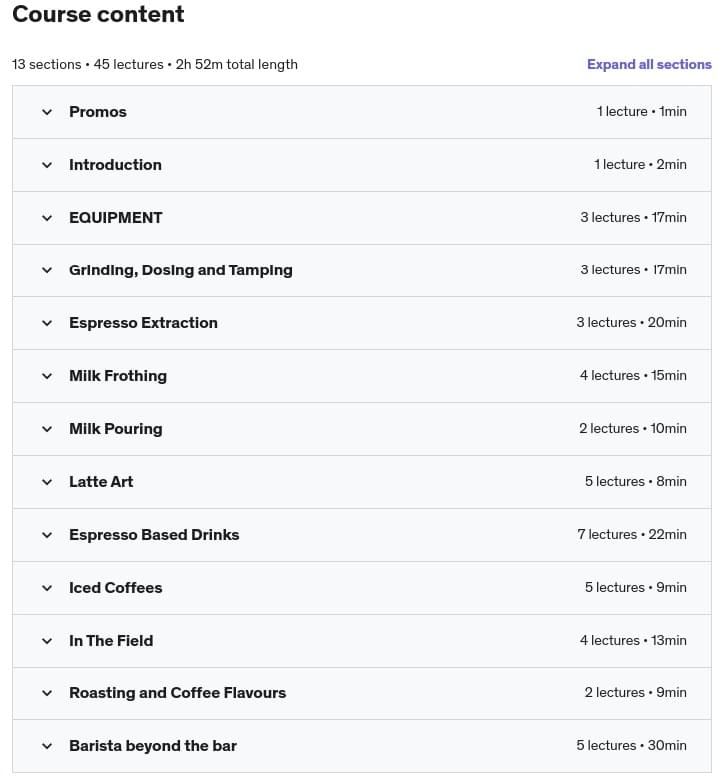Click the '7 lectures • 22min' label
The width and height of the screenshot is (718, 779).
tap(632, 535)
